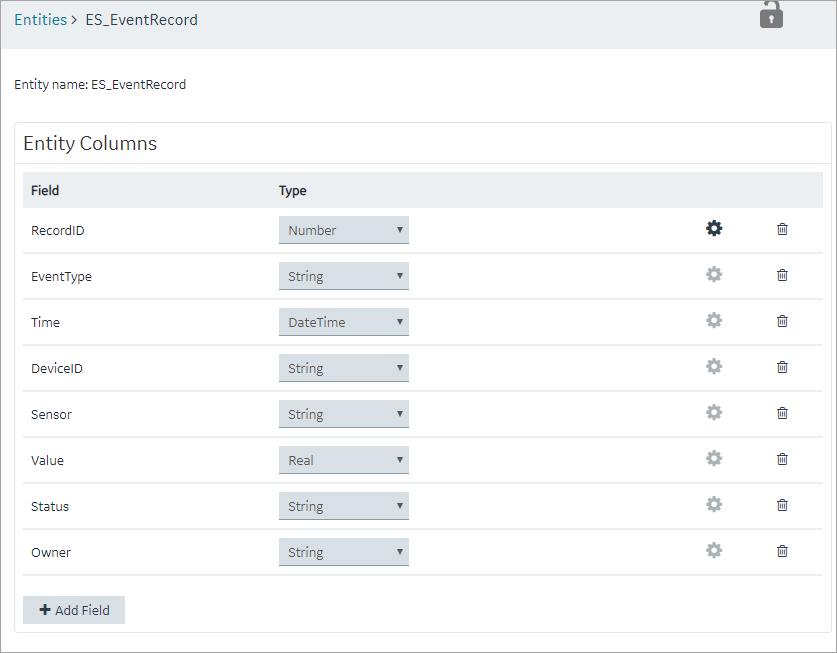
Task: Remove the DeviceID field using trash icon
Action: click(782, 367)
